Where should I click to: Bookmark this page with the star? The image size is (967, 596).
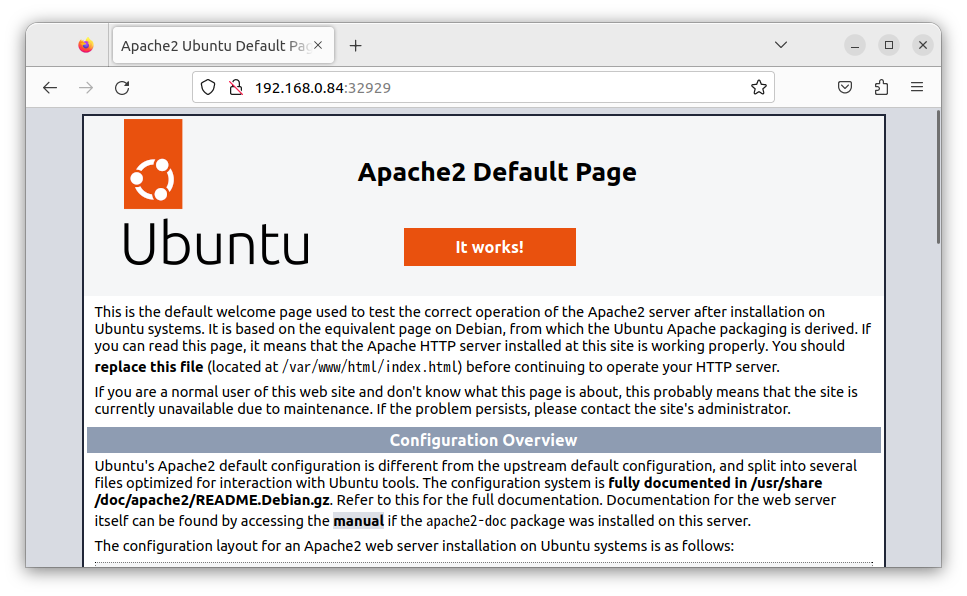(x=759, y=88)
